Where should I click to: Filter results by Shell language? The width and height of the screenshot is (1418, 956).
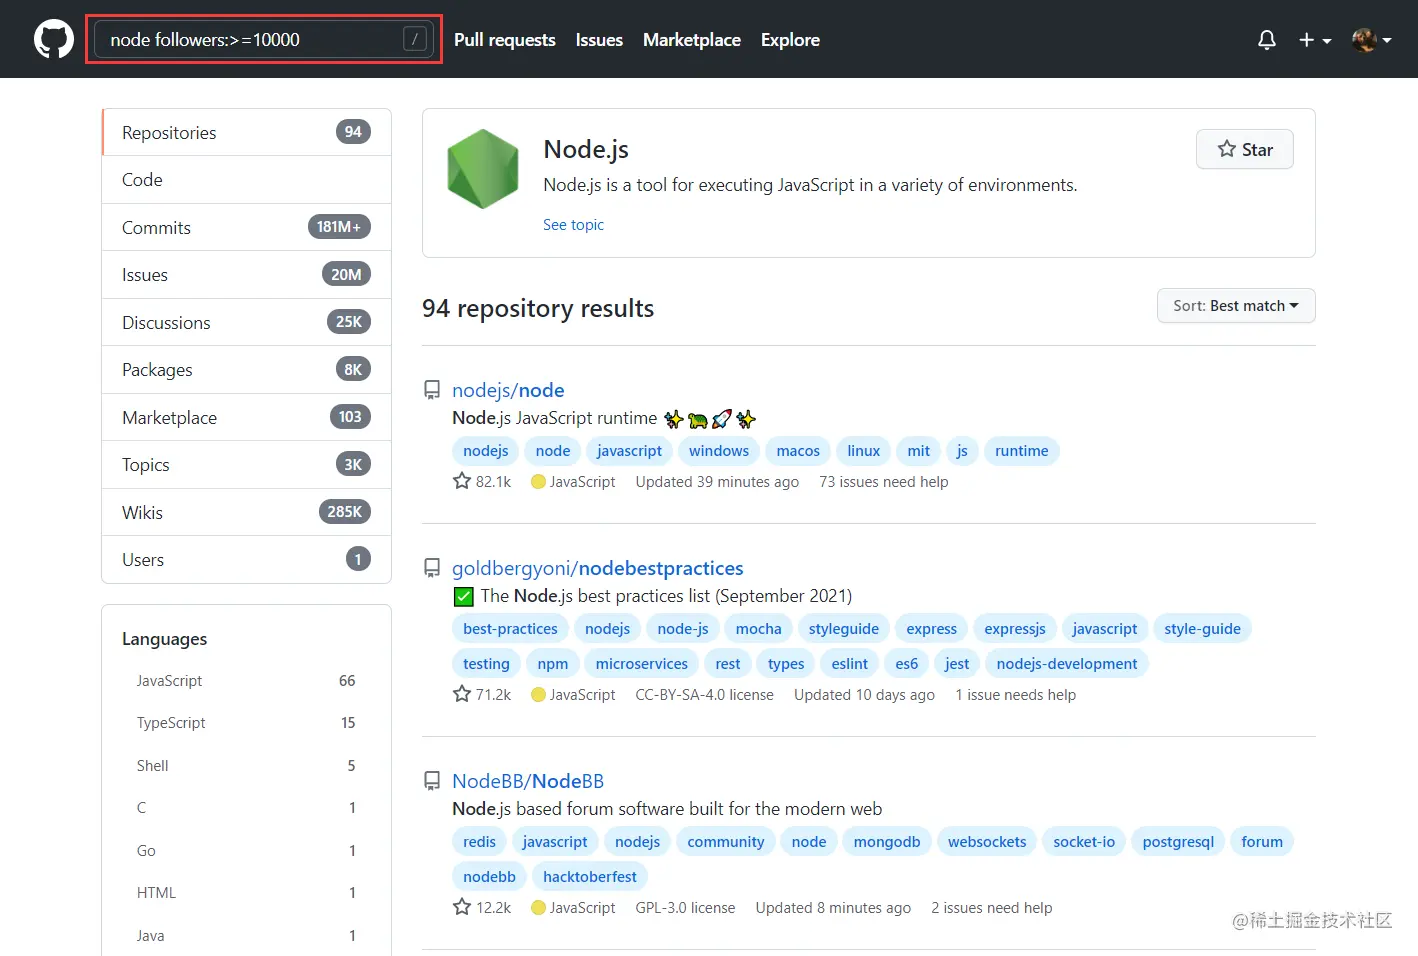click(x=246, y=766)
